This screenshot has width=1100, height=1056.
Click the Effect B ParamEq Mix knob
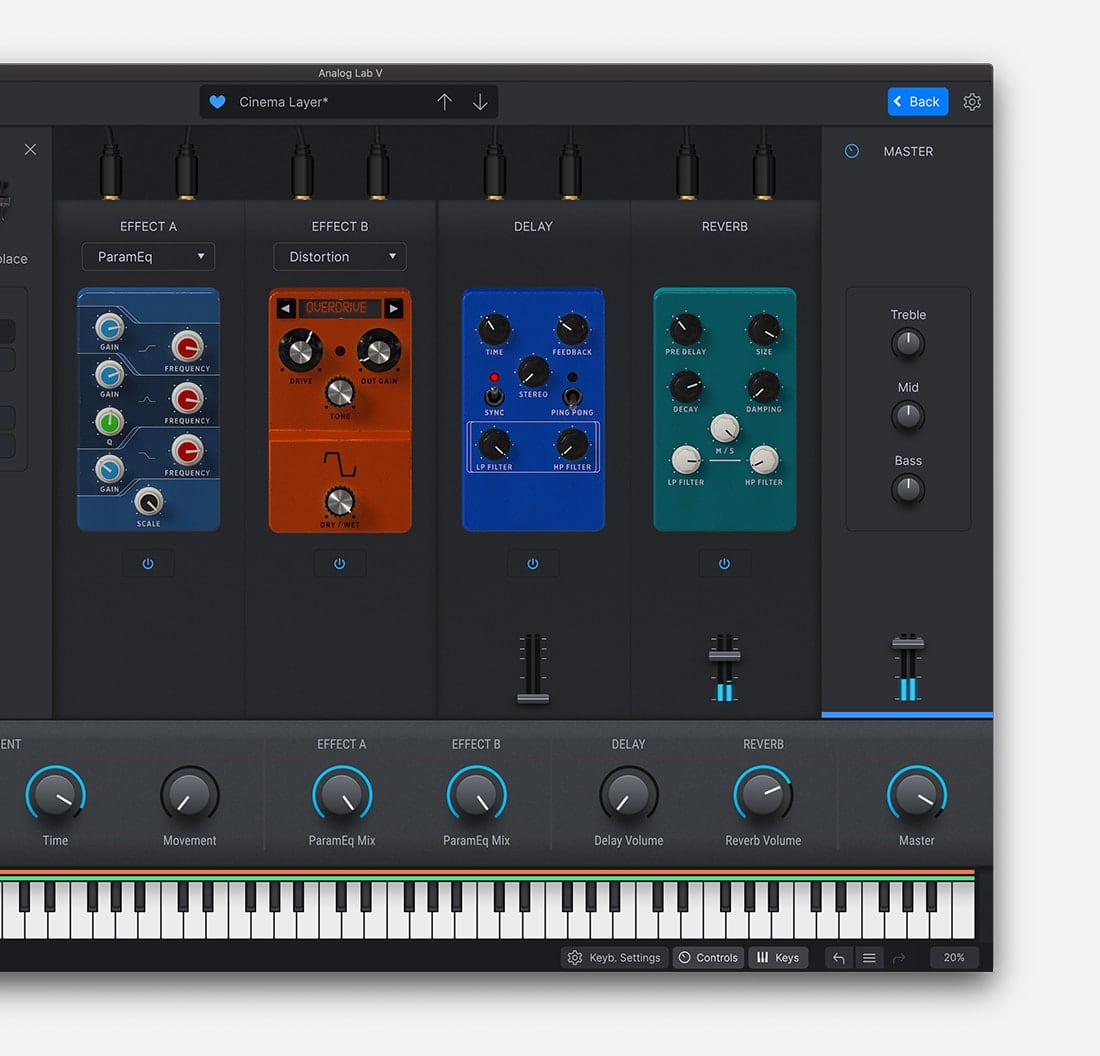click(x=476, y=795)
